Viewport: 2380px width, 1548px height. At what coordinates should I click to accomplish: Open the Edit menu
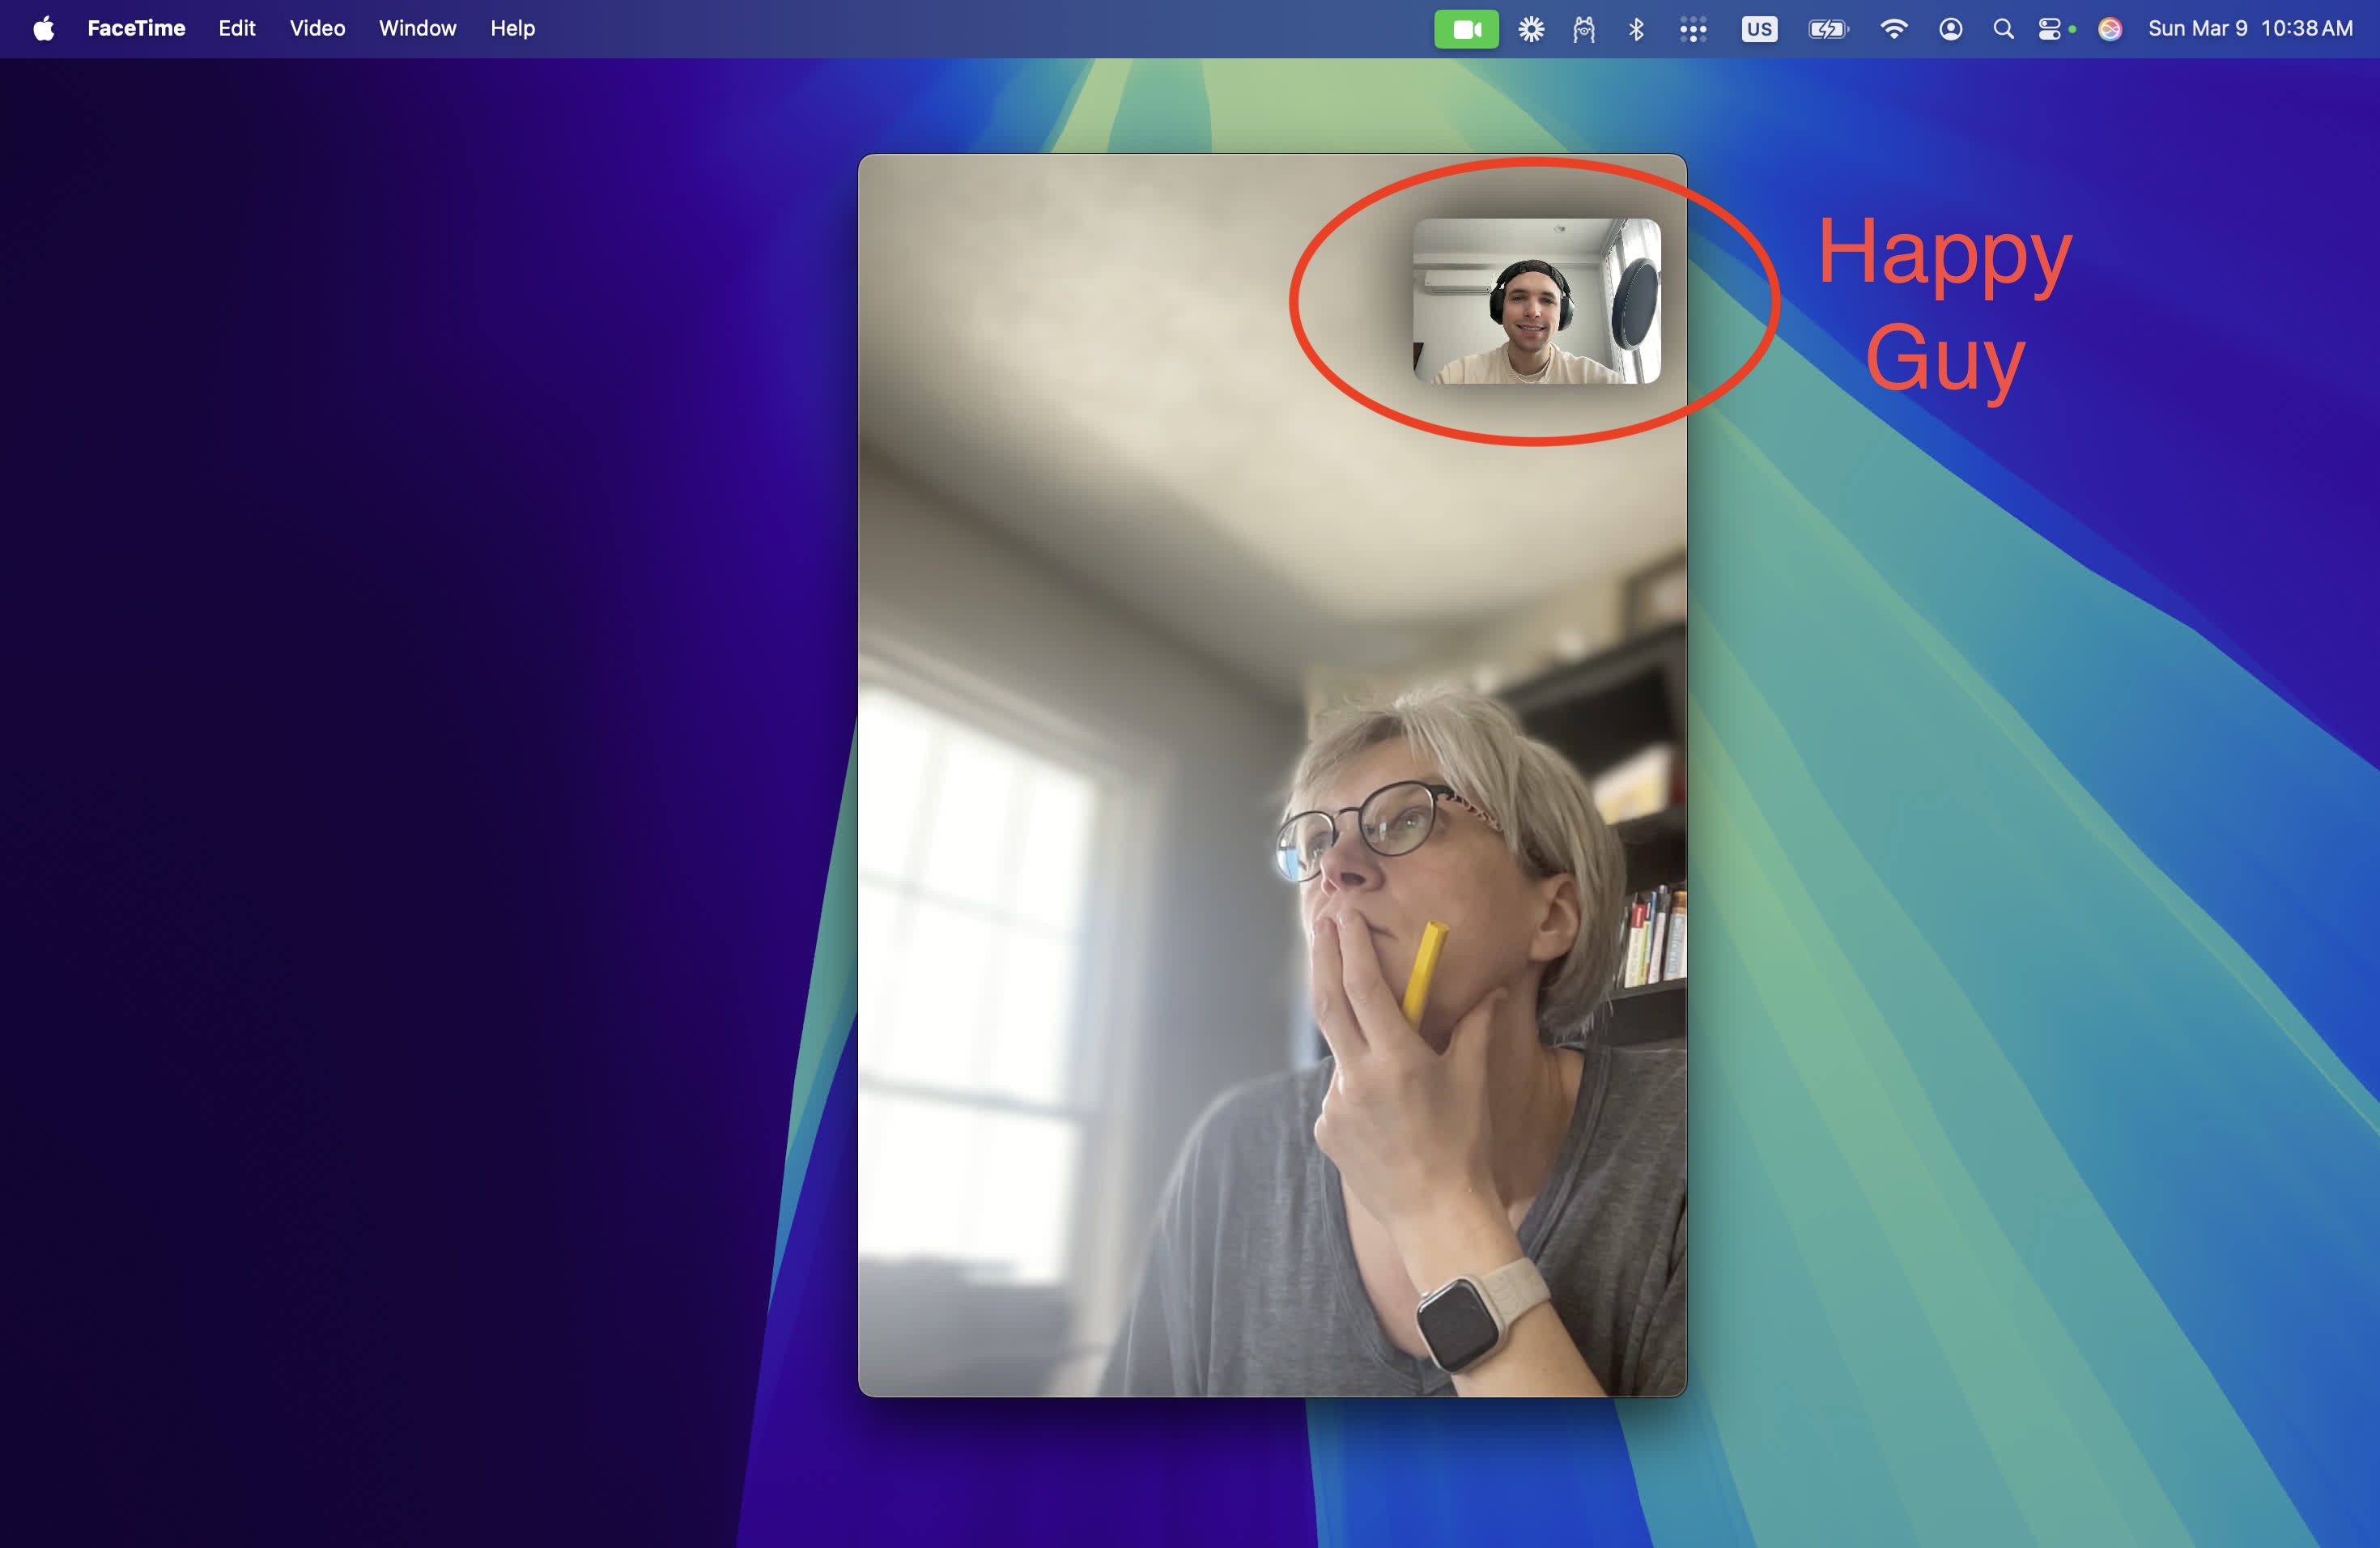(x=237, y=29)
